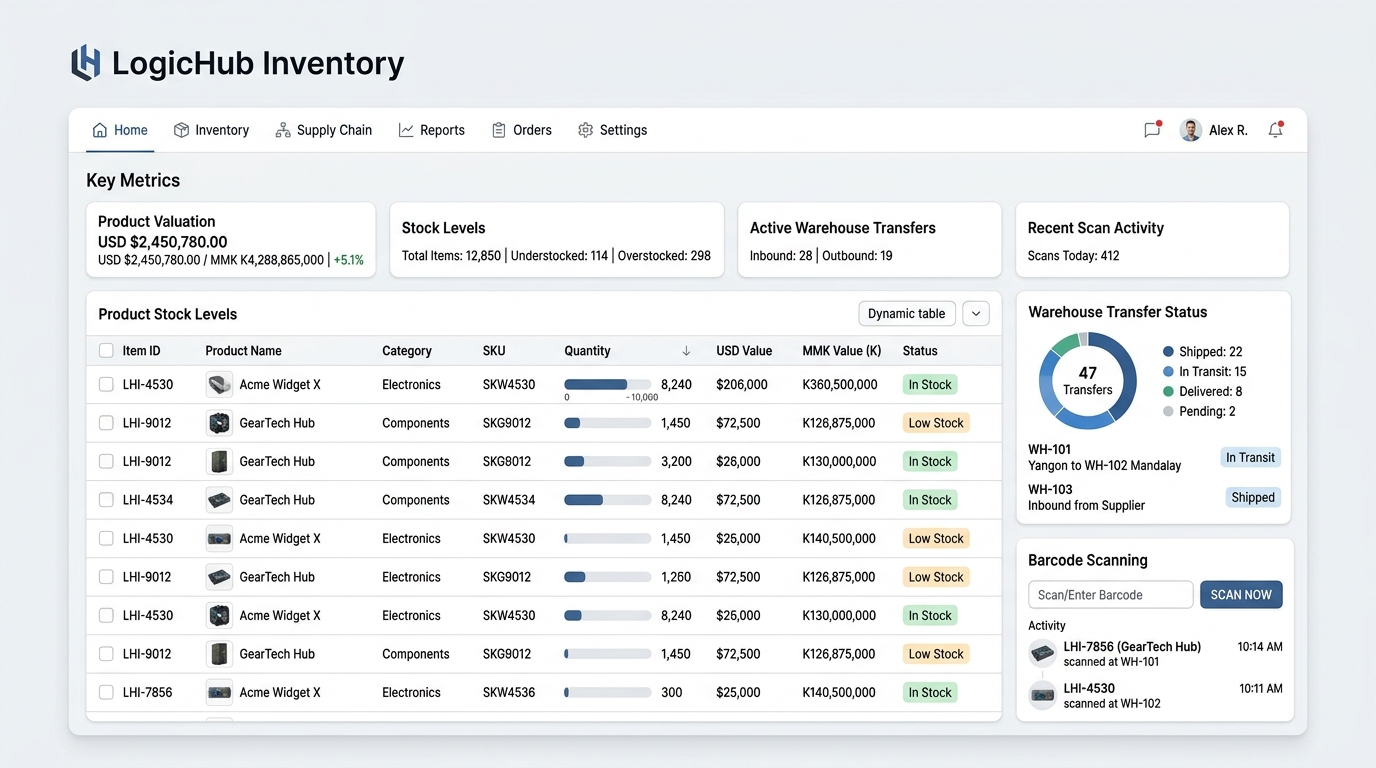Open the Active Warehouse Transfers card
The image size is (1376, 768).
coord(870,240)
